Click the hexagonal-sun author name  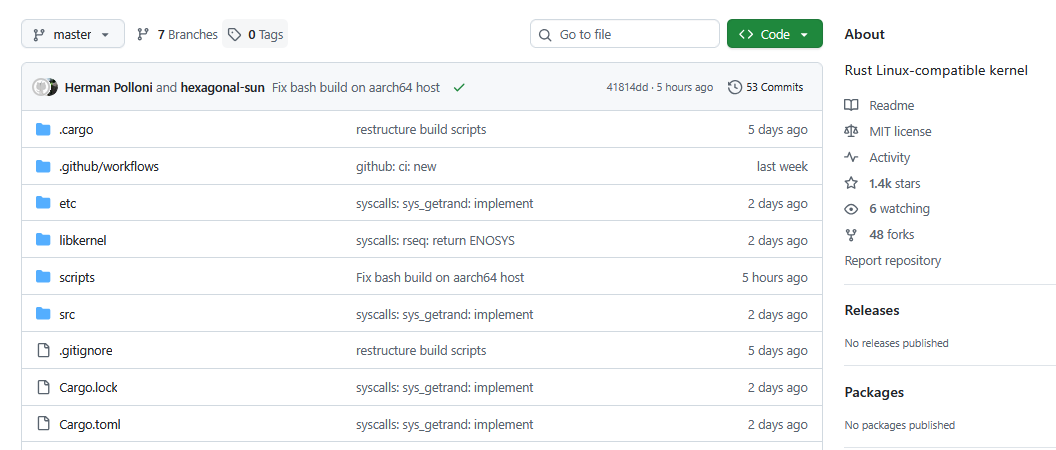tap(222, 87)
